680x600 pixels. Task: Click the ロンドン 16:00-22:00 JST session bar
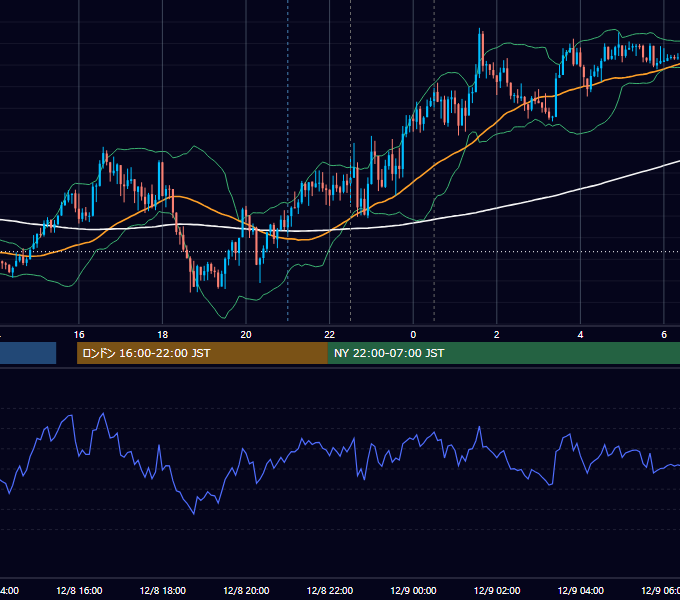tap(202, 353)
